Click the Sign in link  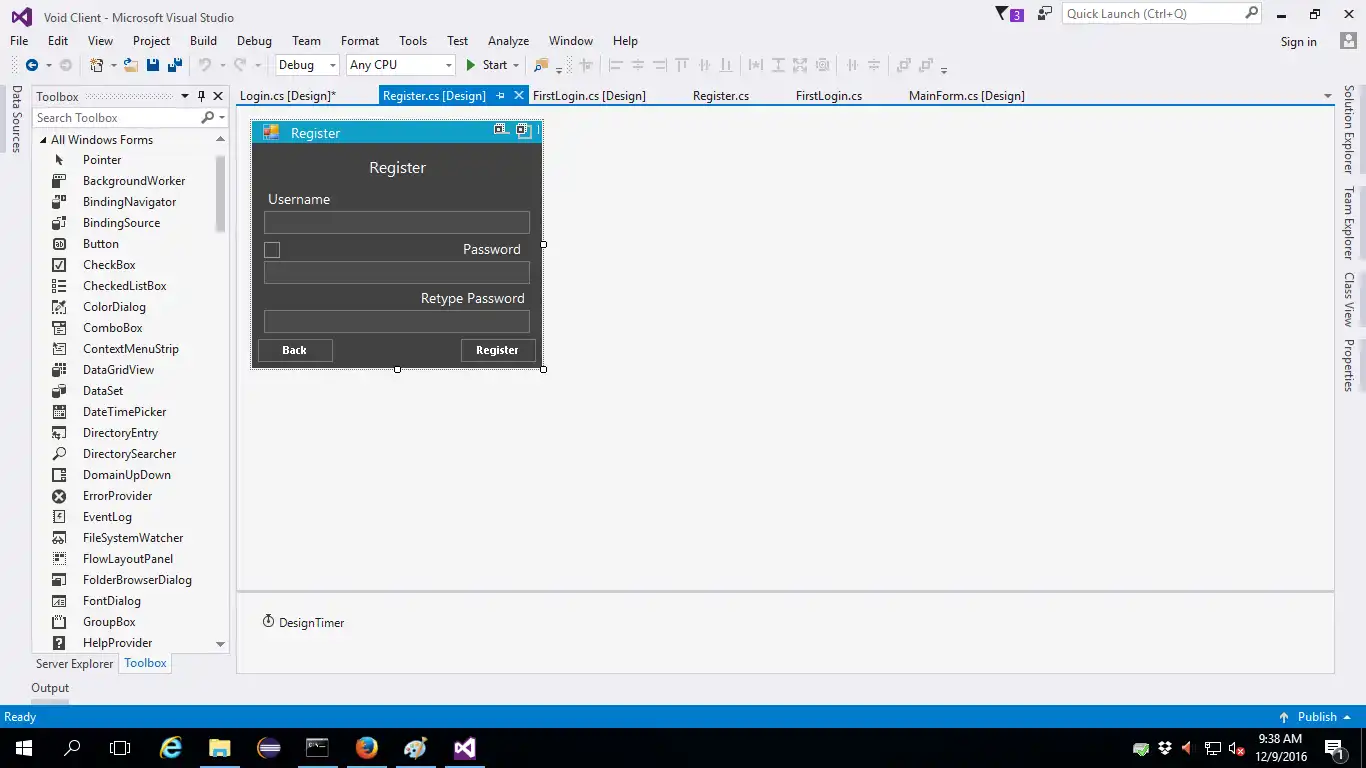[x=1298, y=42]
